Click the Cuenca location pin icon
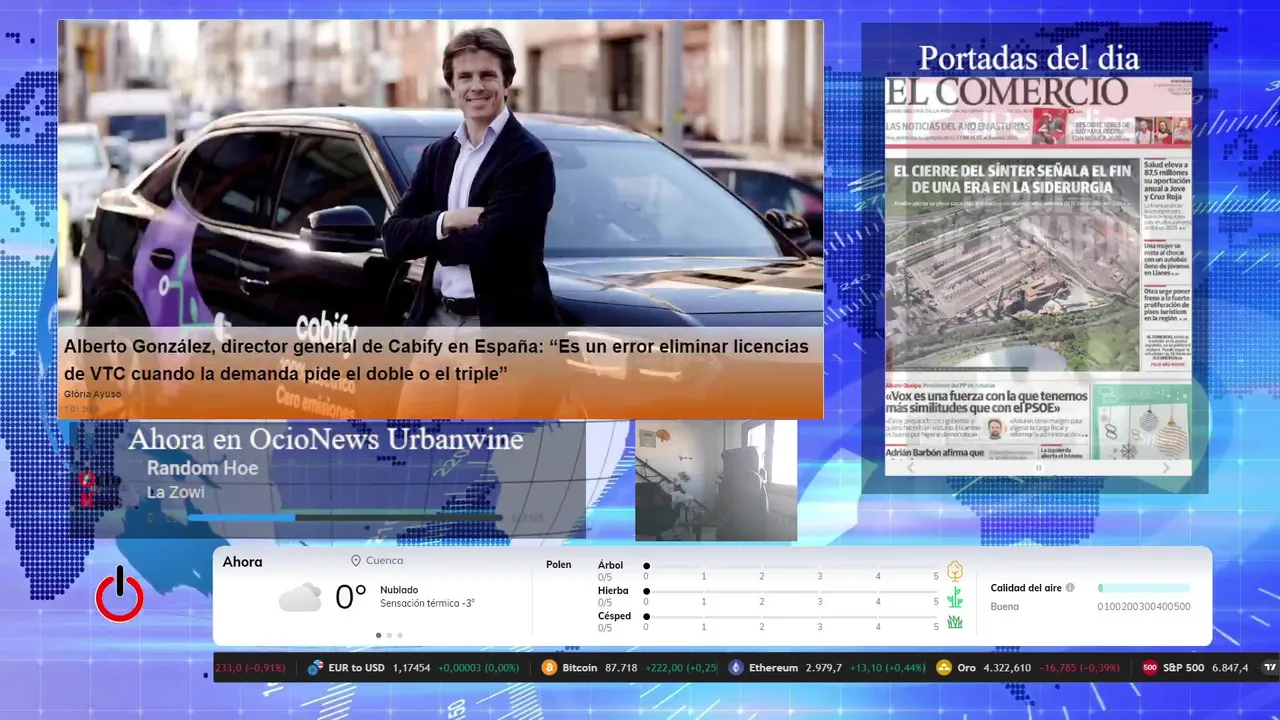Image resolution: width=1280 pixels, height=720 pixels. click(355, 561)
